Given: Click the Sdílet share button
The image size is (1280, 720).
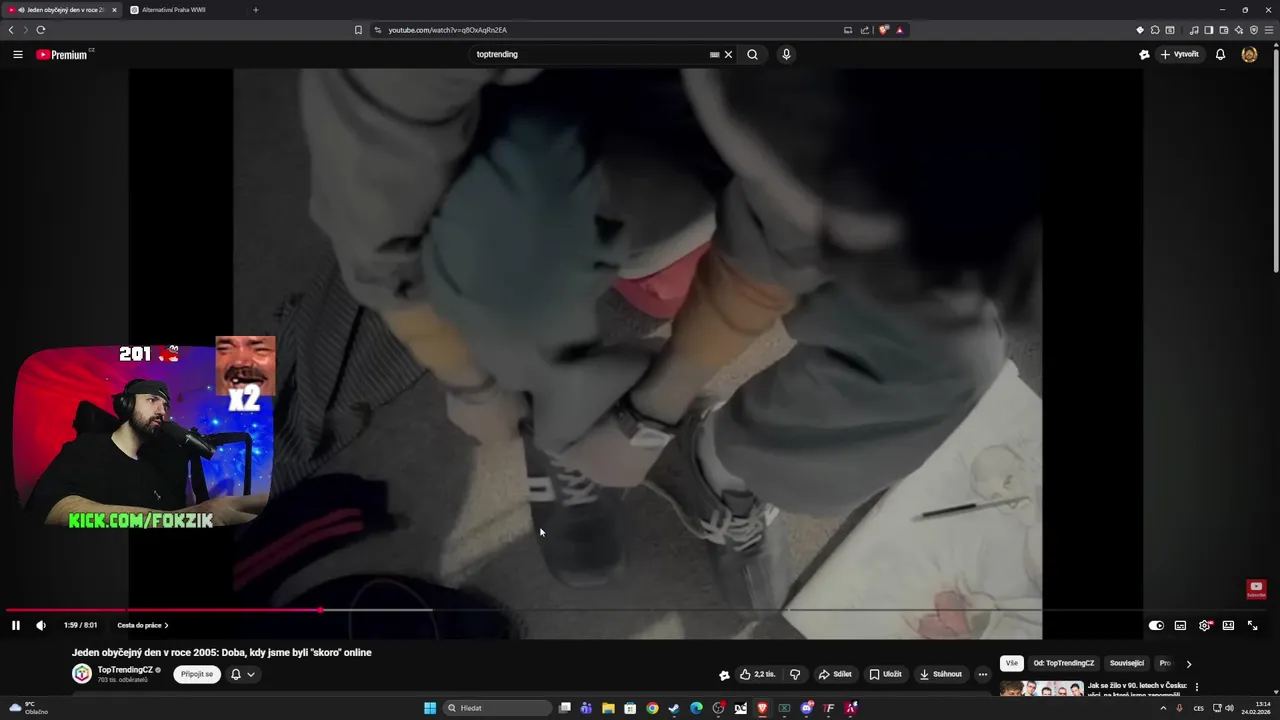Looking at the screenshot, I should tap(835, 674).
